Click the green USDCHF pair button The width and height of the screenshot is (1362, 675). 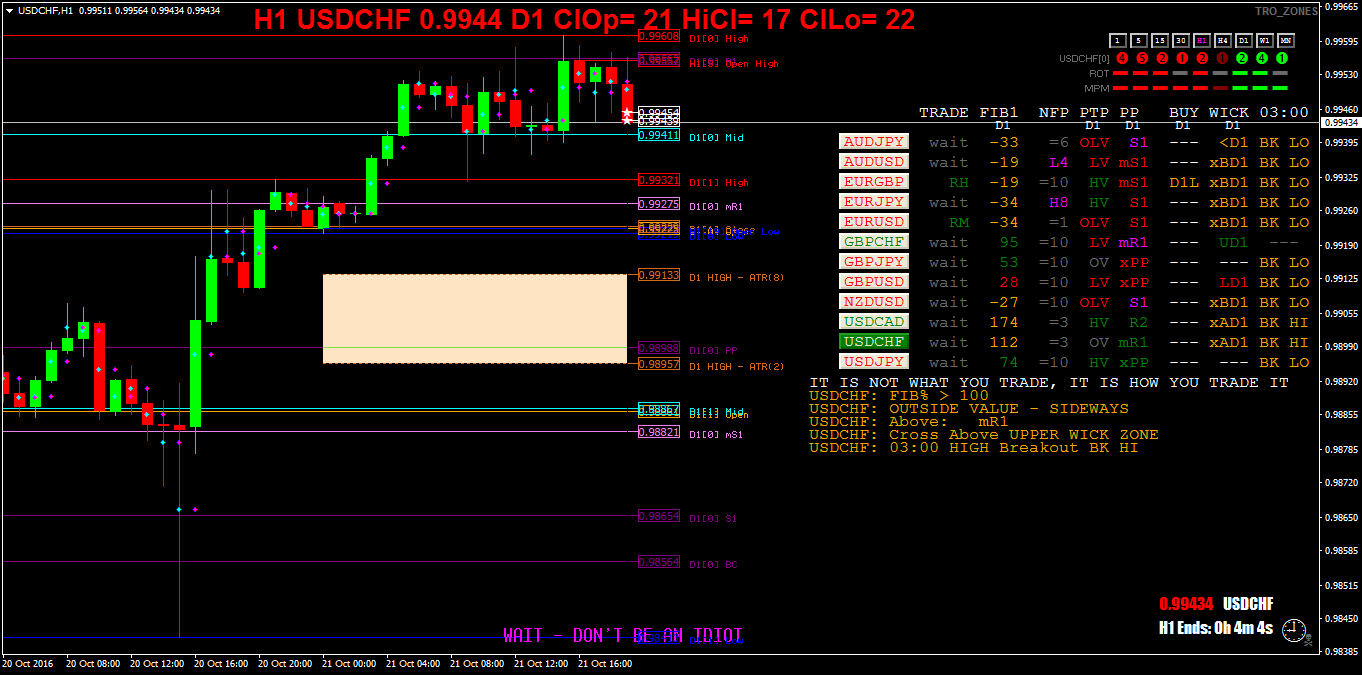873,342
